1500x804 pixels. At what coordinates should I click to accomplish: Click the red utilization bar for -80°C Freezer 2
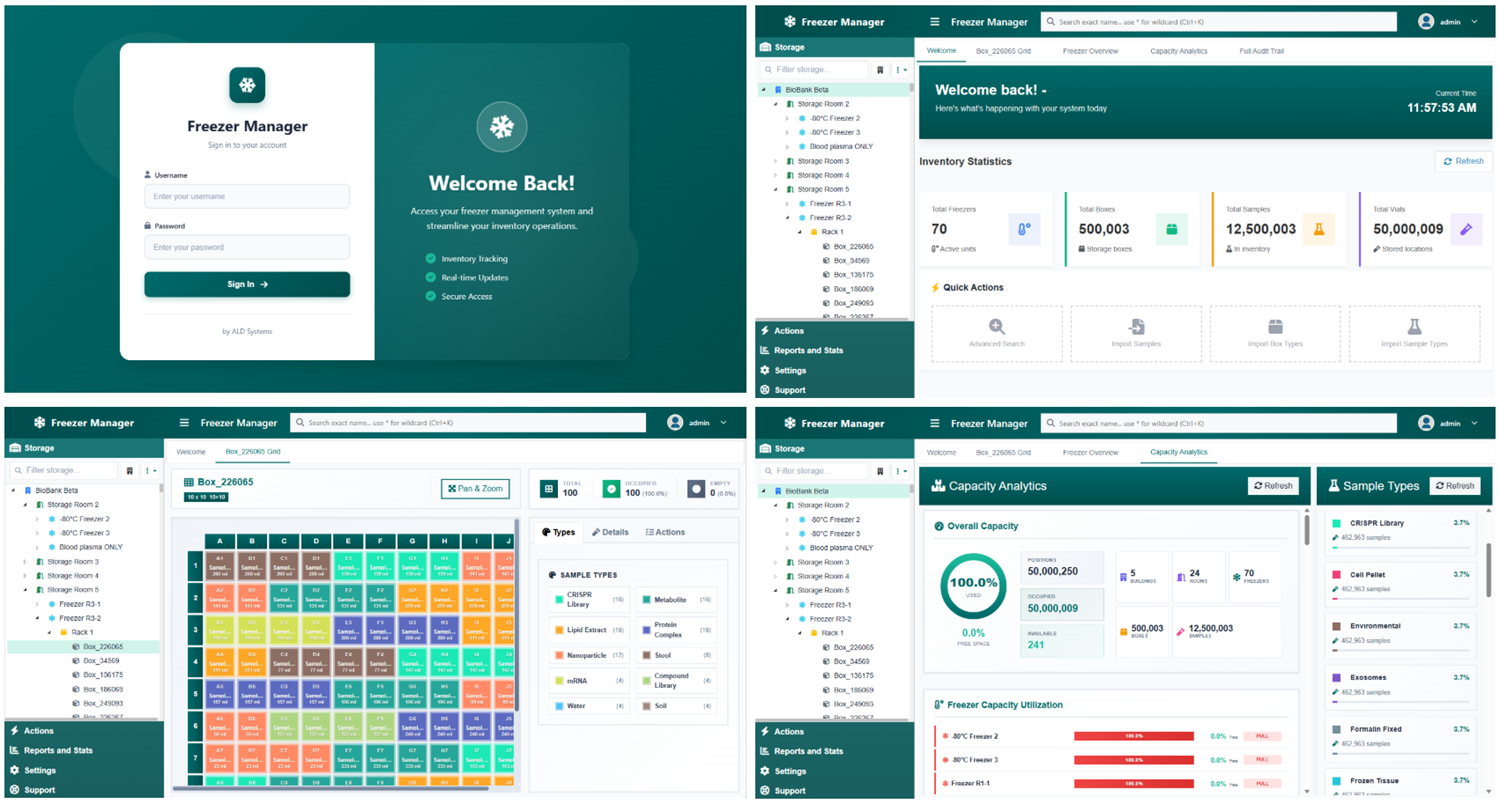1134,736
